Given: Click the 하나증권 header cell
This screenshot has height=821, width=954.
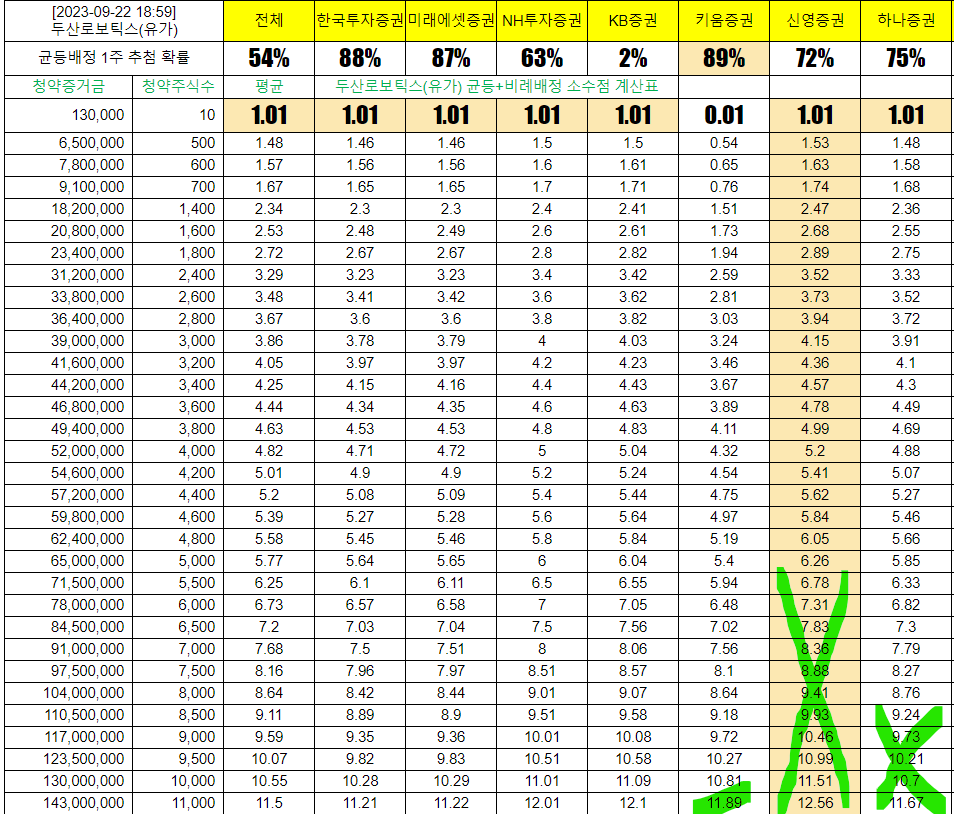Looking at the screenshot, I should click(x=906, y=21).
